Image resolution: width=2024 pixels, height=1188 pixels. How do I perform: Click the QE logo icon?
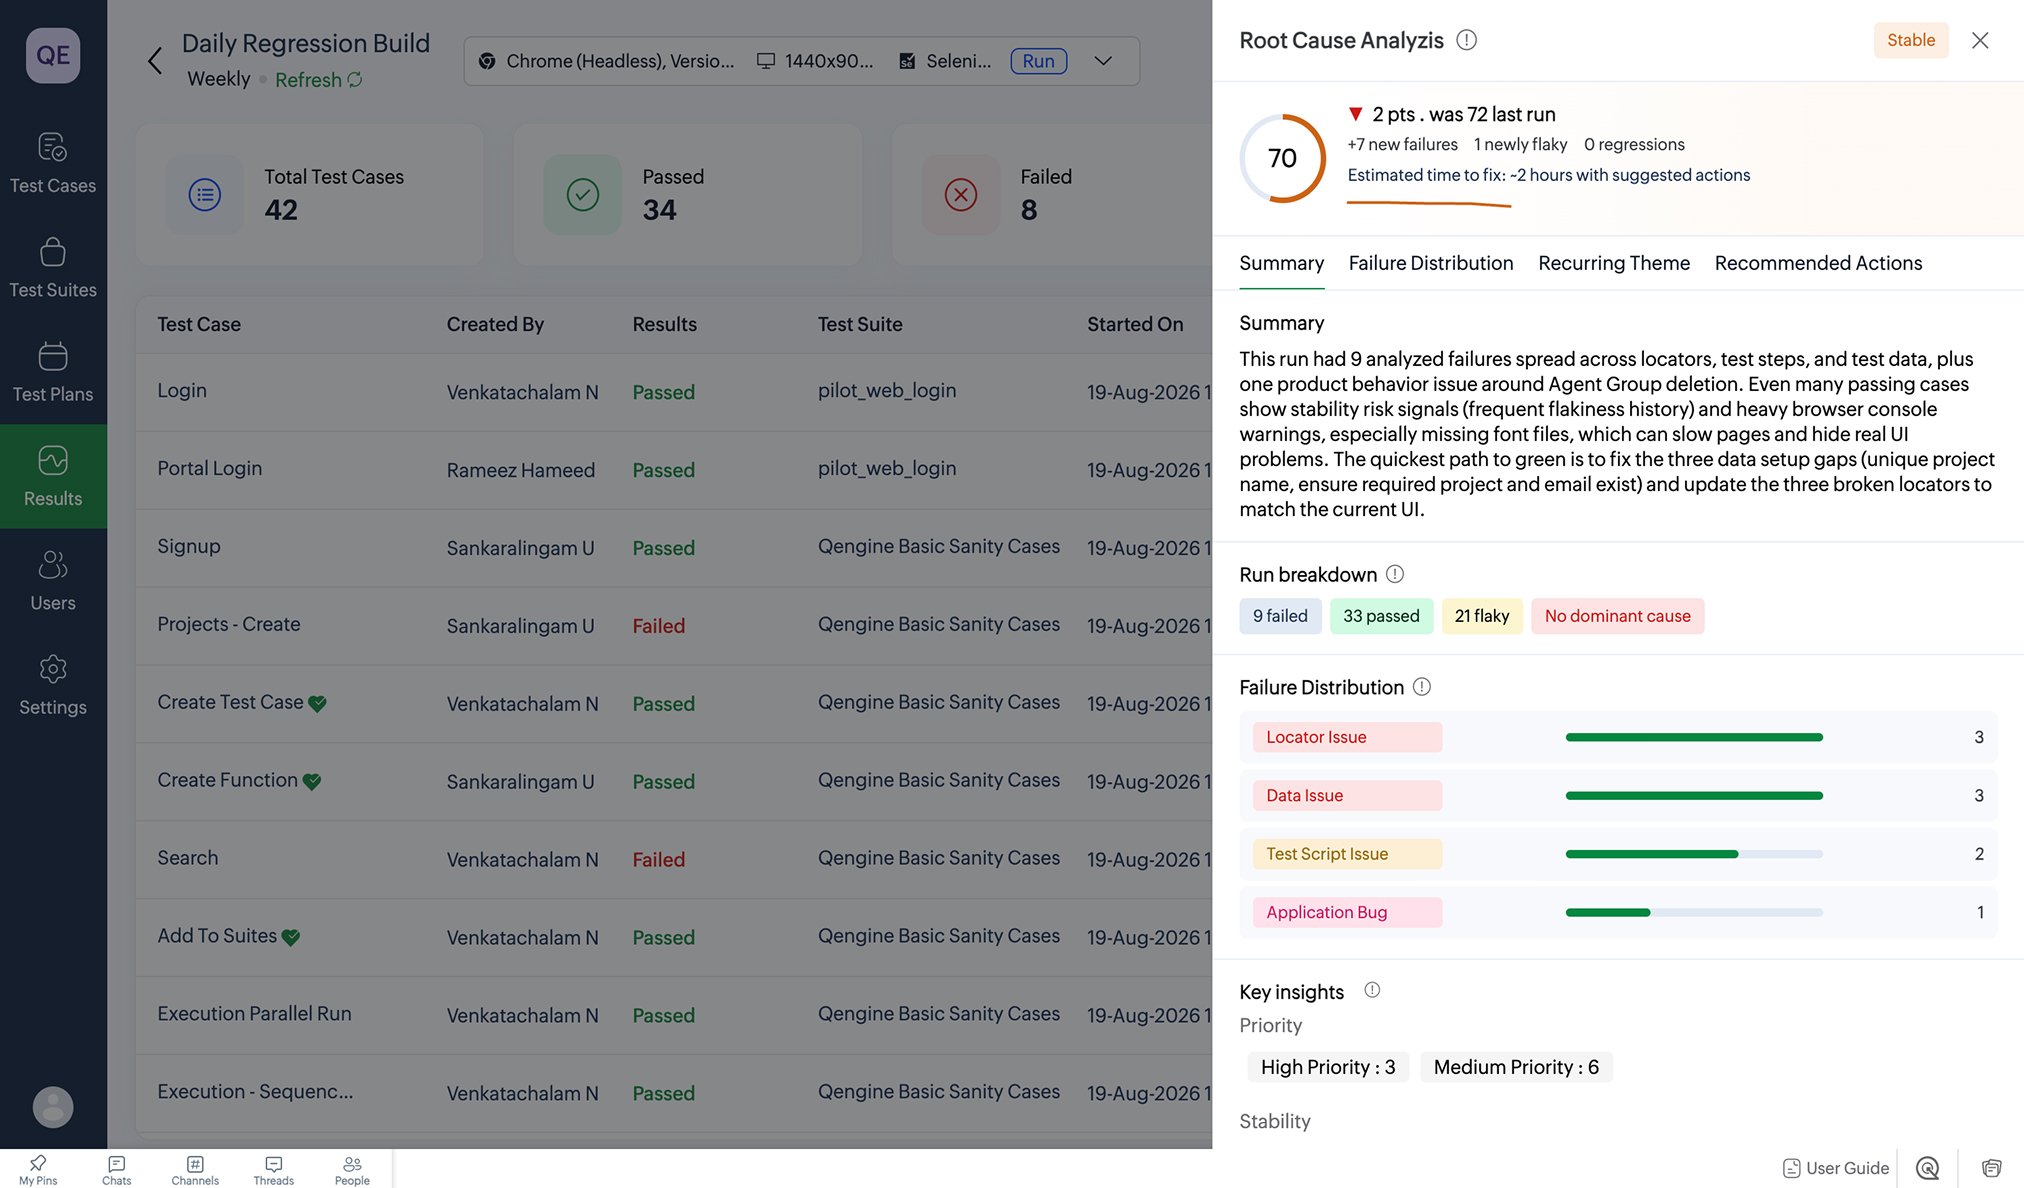(53, 55)
